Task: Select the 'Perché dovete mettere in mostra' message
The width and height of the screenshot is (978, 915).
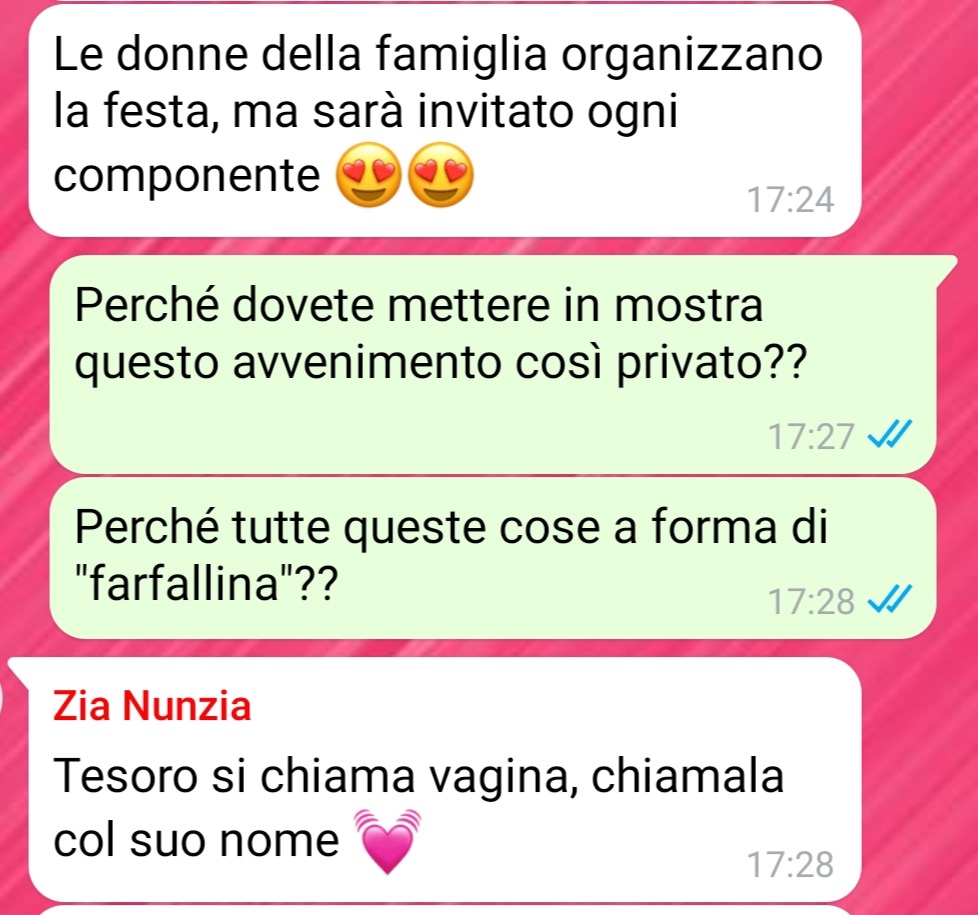Action: pos(493,364)
